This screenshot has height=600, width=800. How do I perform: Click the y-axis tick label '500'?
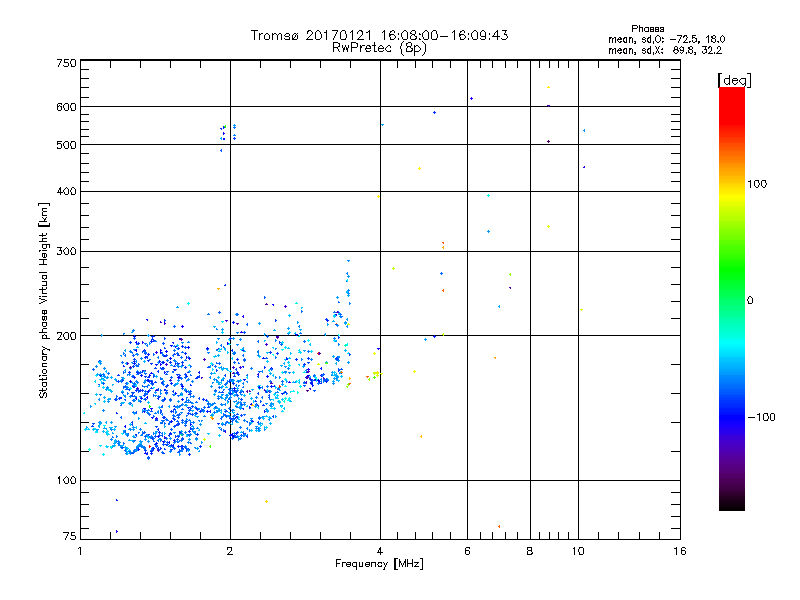pos(66,145)
